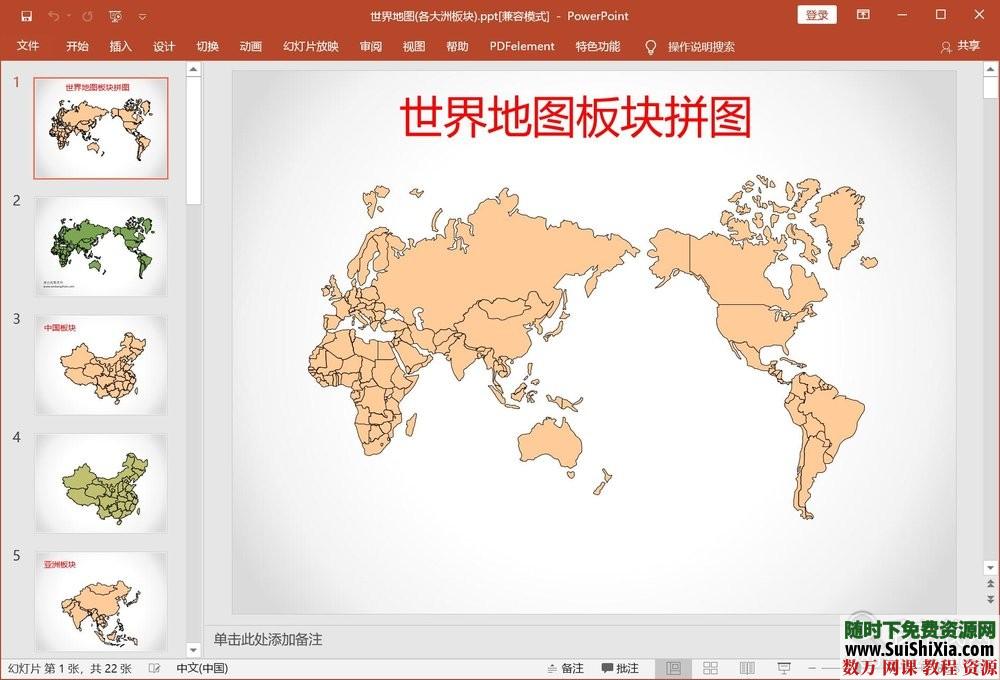Open the Undo history dropdown arrow

coord(68,14)
